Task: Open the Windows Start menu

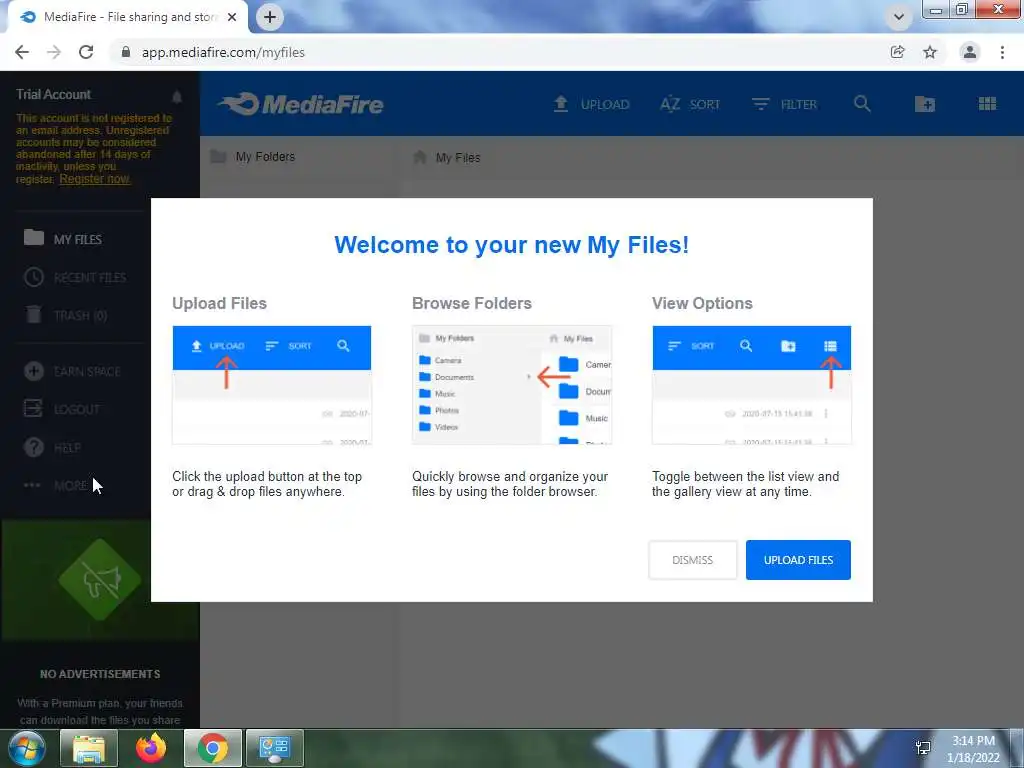Action: coord(27,748)
